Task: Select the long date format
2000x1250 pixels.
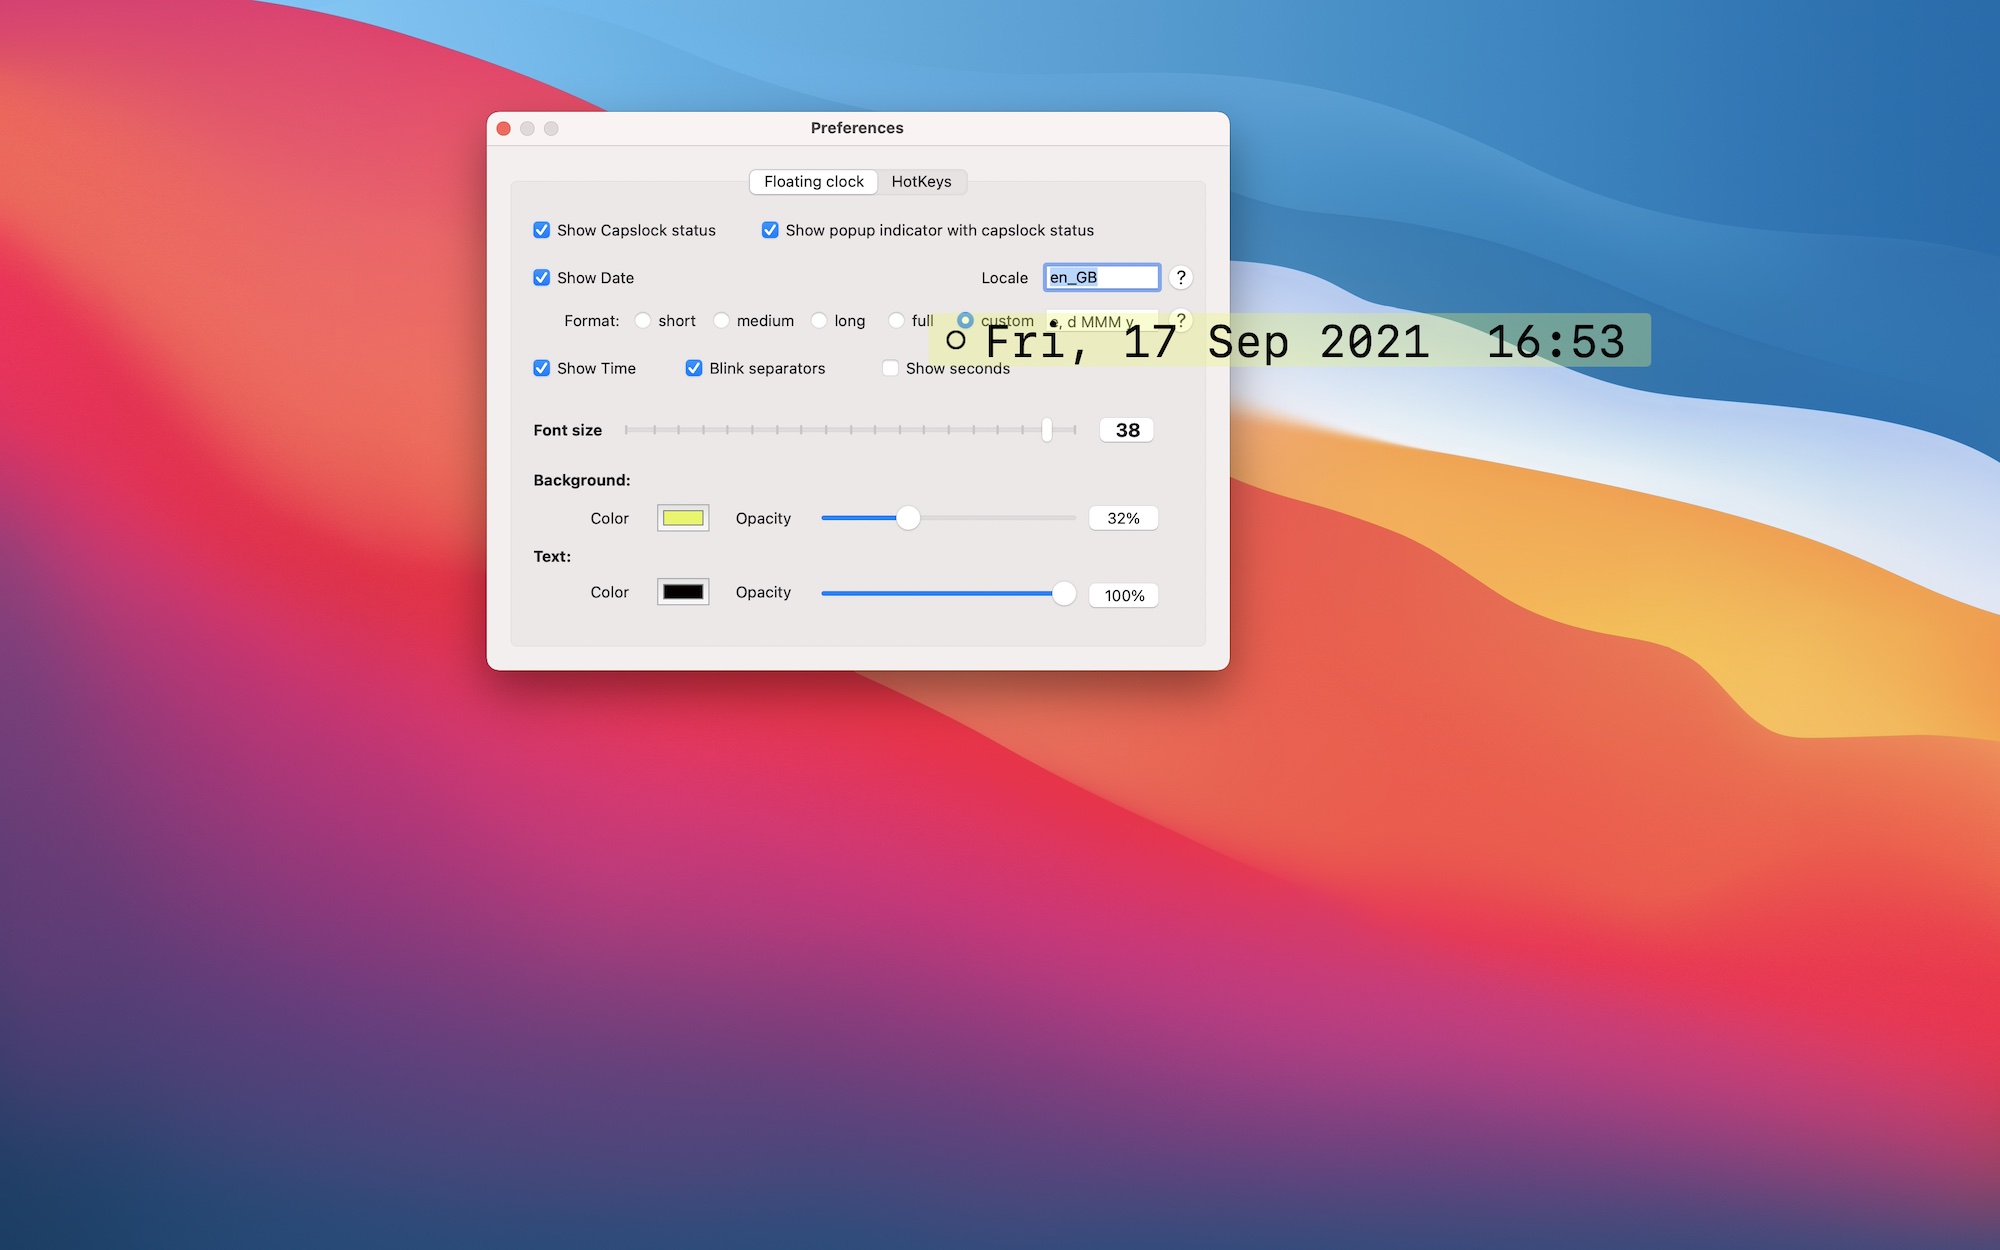Action: click(819, 321)
